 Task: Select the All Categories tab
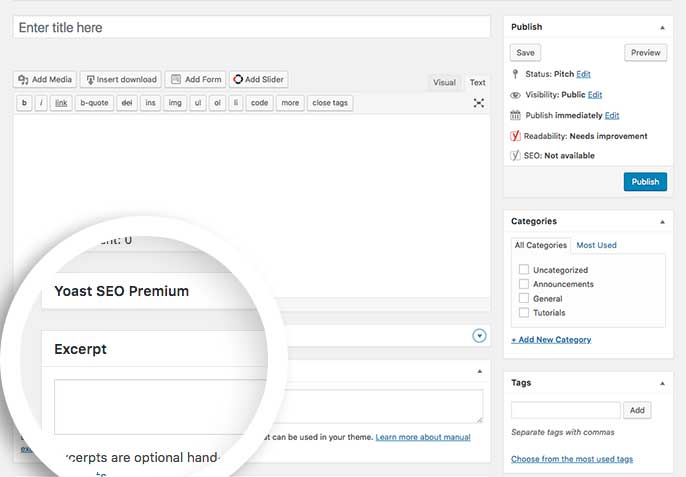pyautogui.click(x=541, y=246)
